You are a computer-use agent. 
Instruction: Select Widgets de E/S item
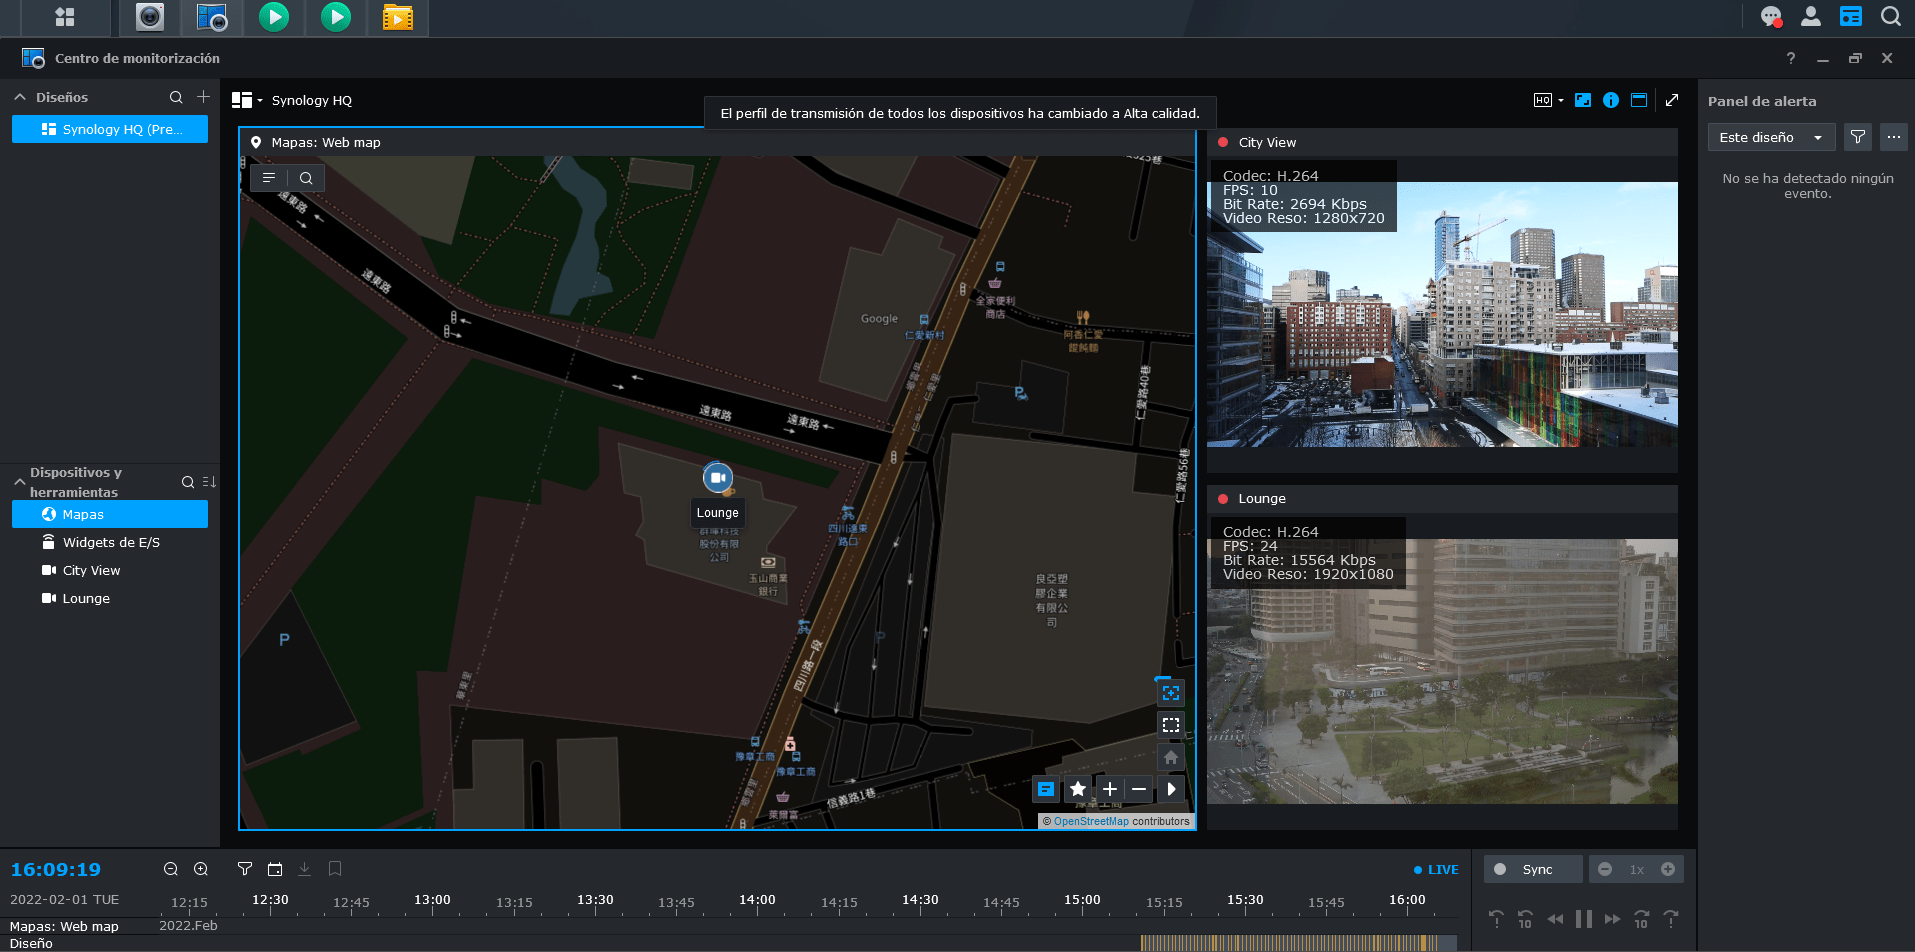[x=110, y=542]
